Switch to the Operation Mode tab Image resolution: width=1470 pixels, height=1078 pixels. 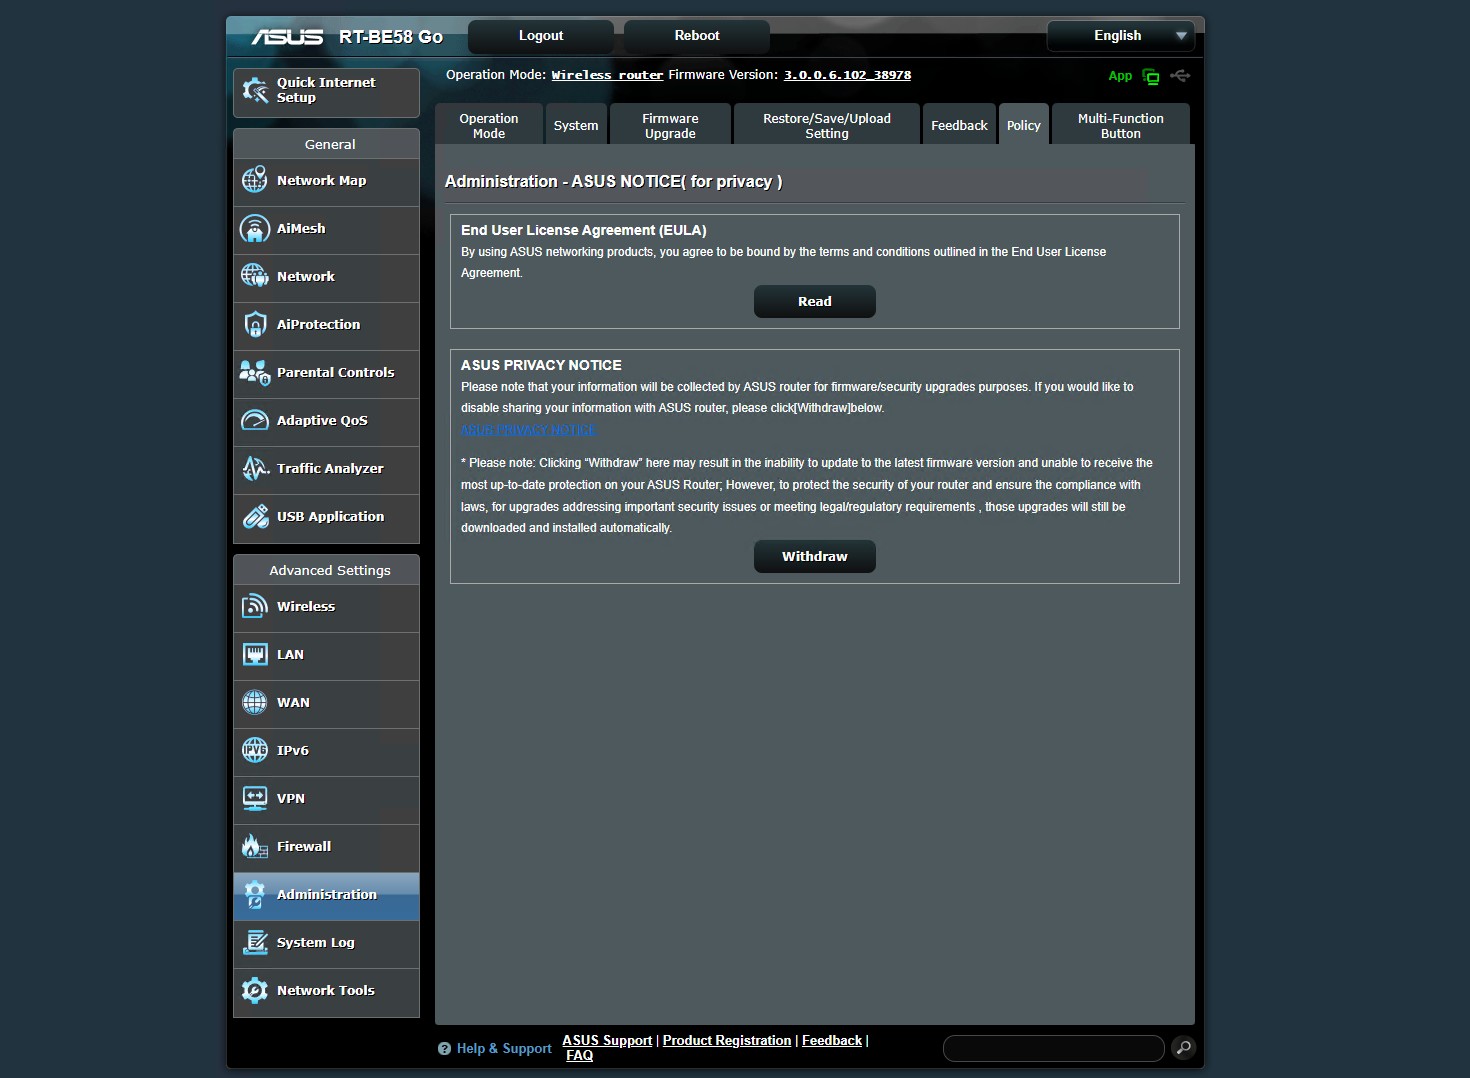click(489, 125)
